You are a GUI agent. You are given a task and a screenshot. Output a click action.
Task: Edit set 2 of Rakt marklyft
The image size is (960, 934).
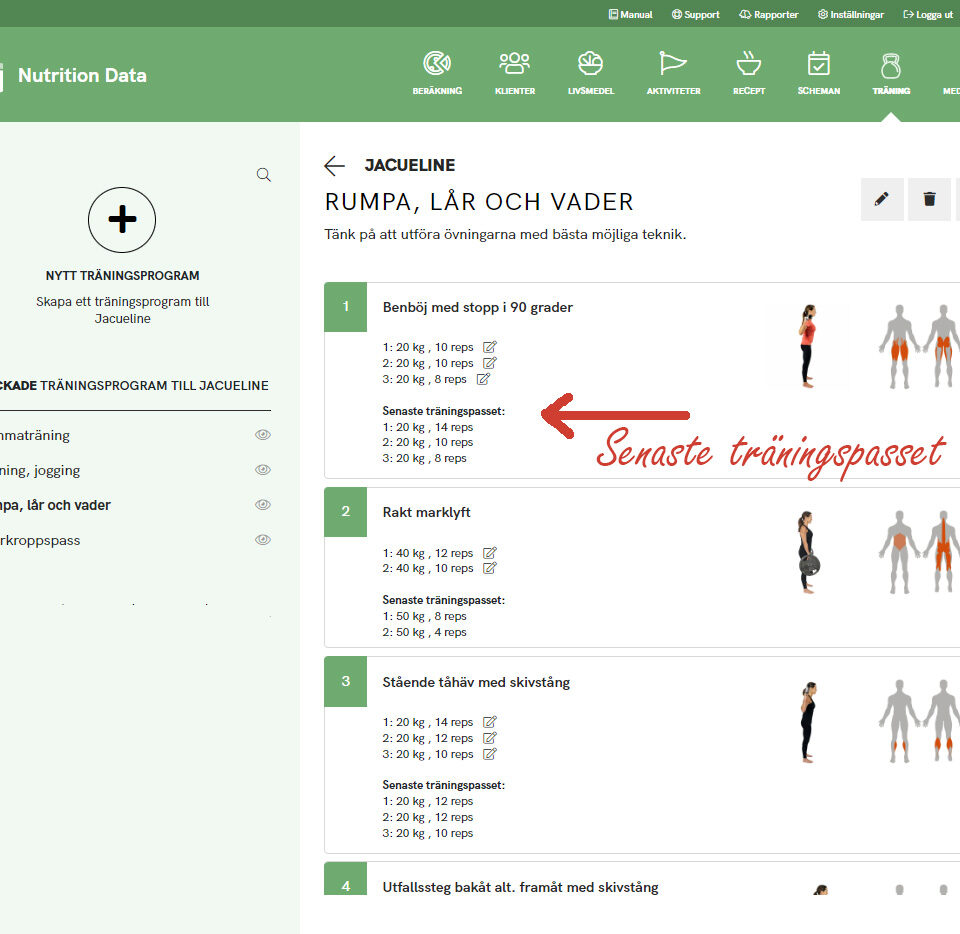(490, 568)
